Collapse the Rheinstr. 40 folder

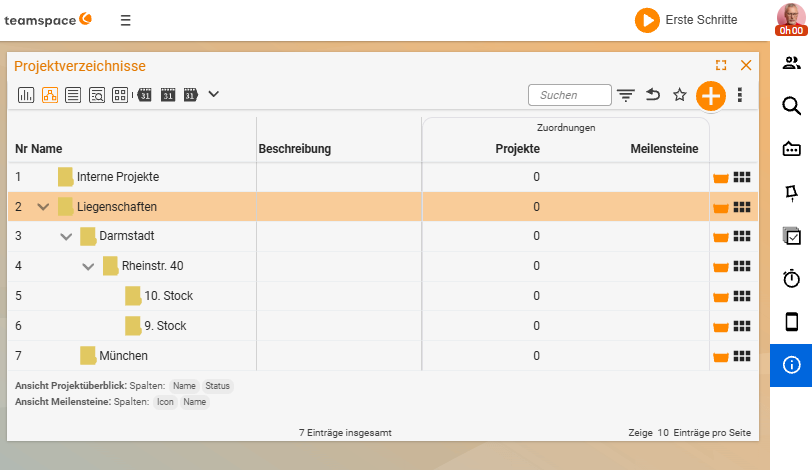pos(88,267)
